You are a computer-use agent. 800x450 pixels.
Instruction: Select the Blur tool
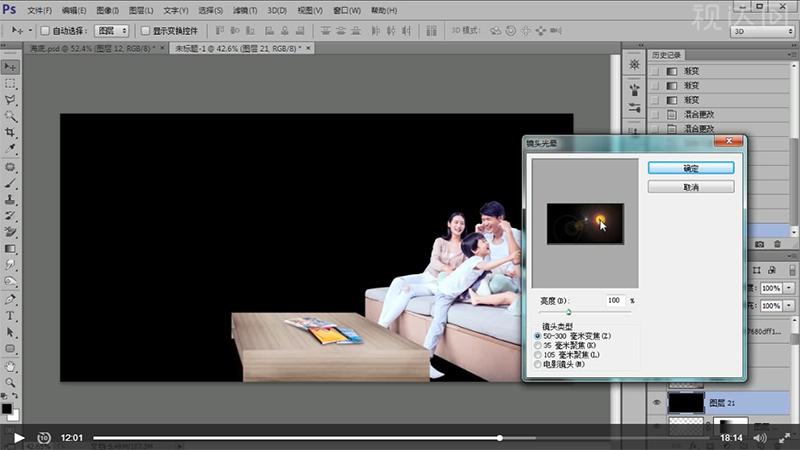[x=10, y=265]
